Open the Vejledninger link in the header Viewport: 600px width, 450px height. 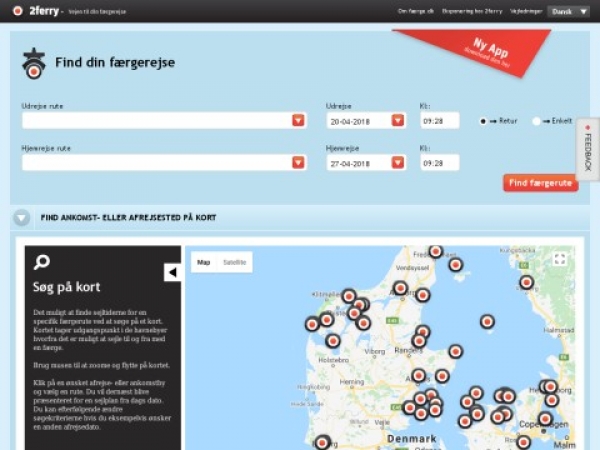(x=526, y=11)
